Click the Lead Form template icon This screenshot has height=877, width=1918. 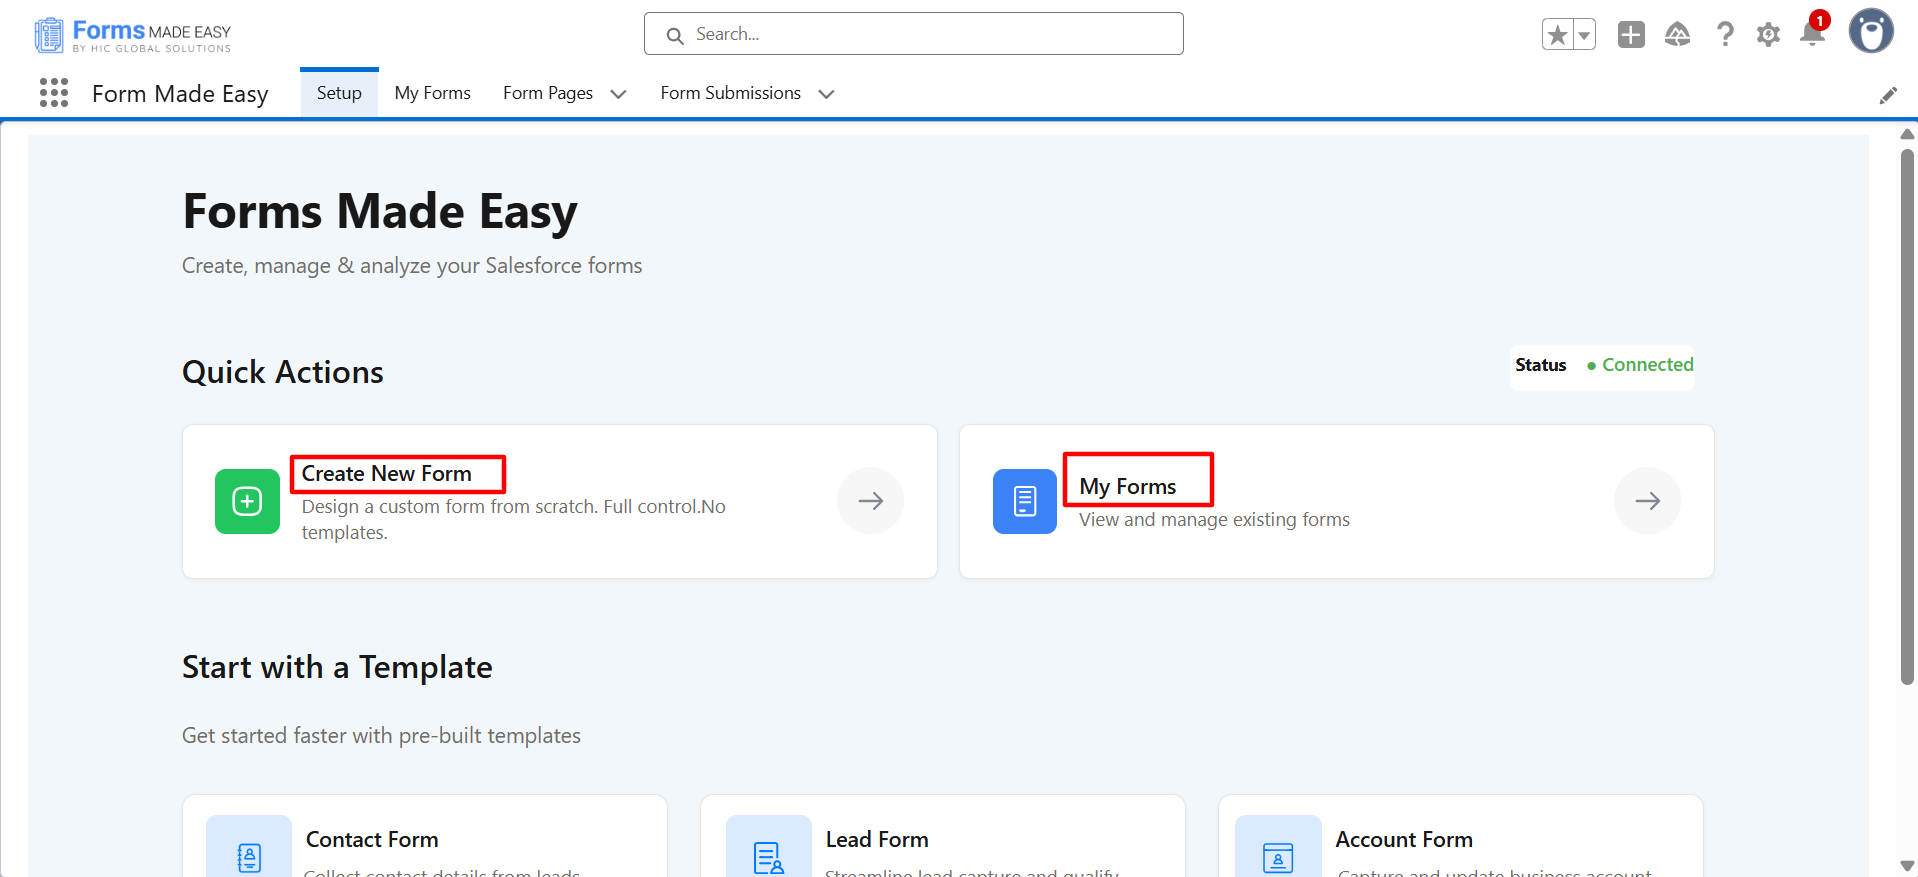(769, 848)
